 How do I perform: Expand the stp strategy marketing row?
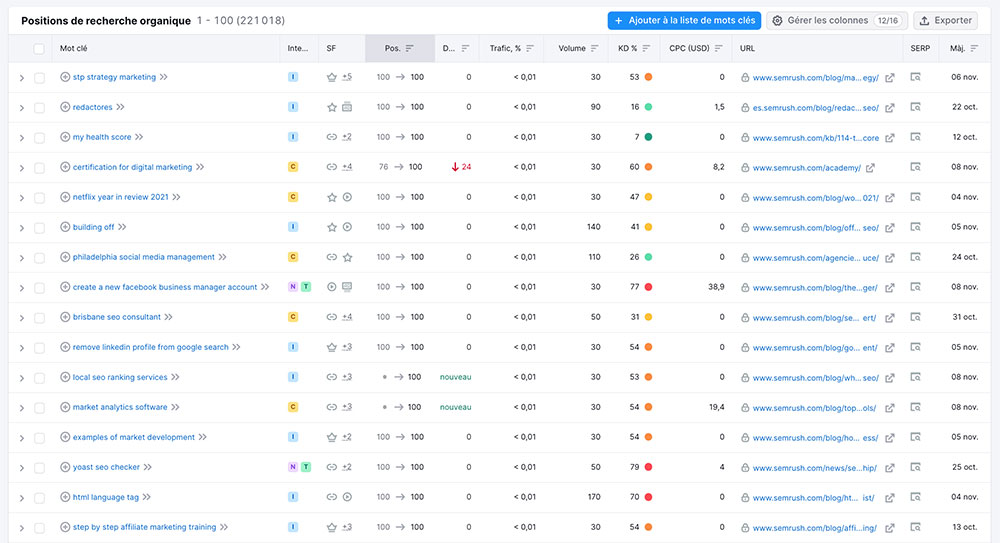point(22,78)
